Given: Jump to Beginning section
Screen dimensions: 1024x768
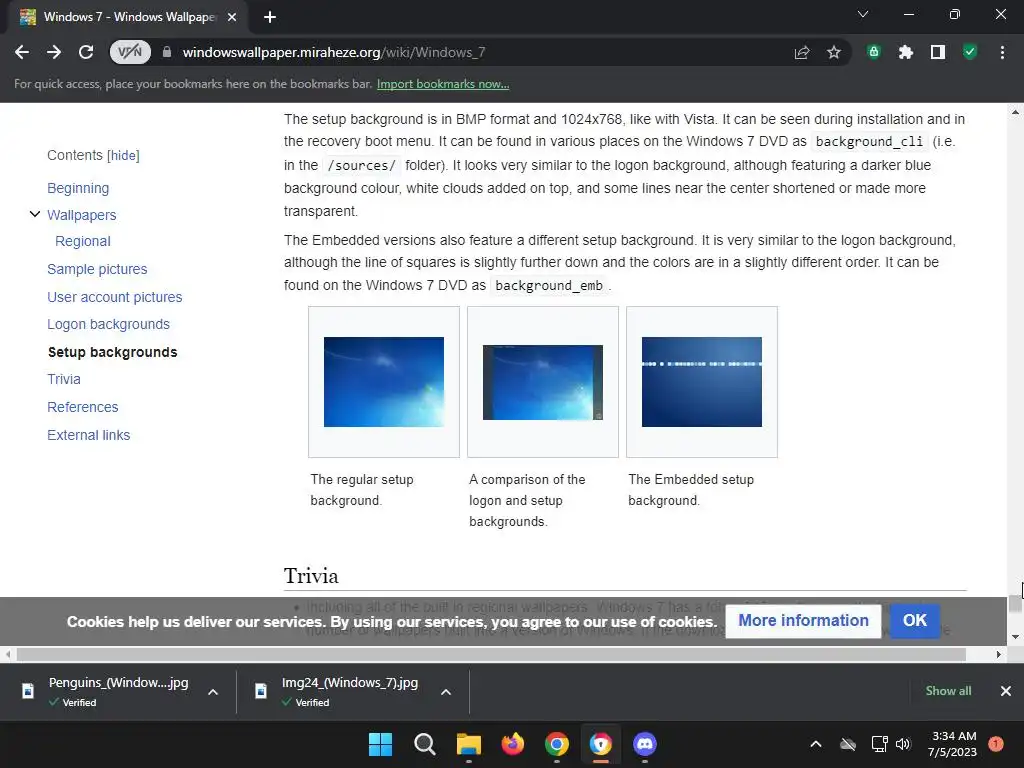Looking at the screenshot, I should [78, 188].
